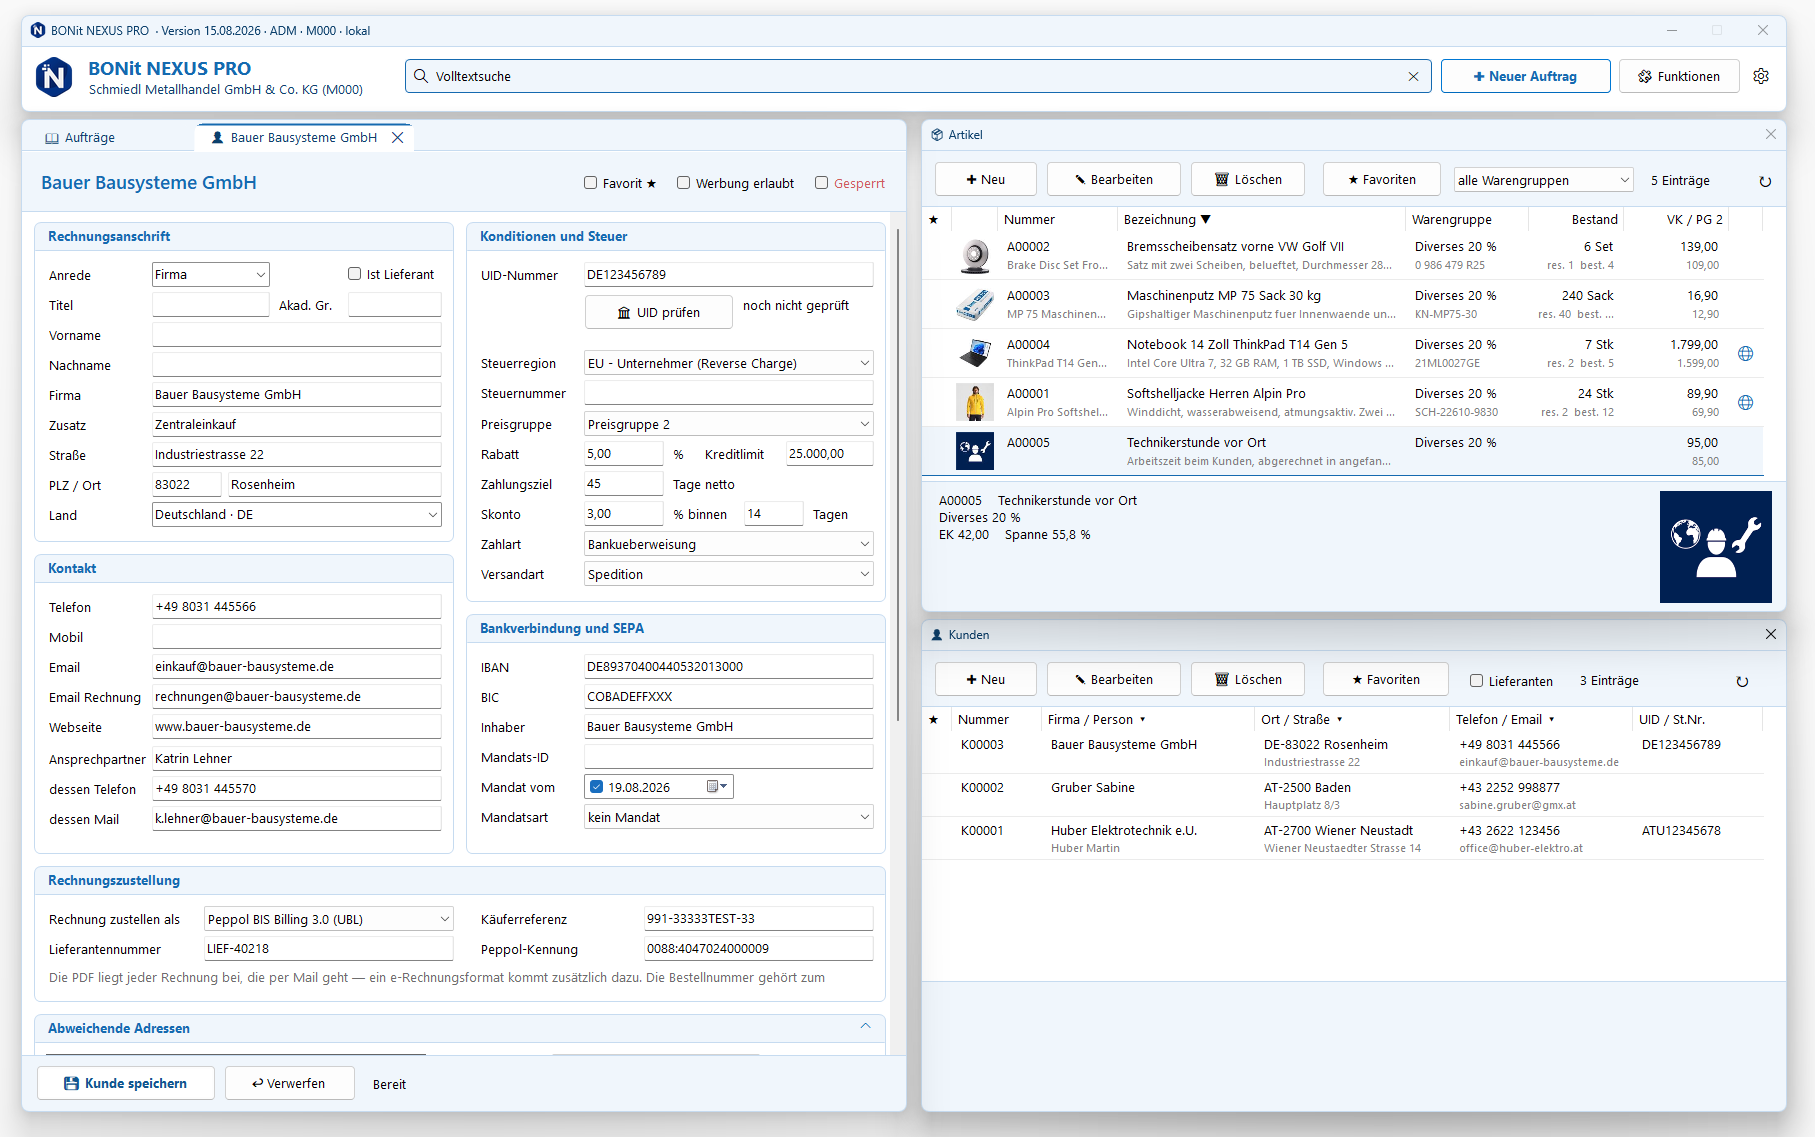This screenshot has height=1137, width=1815.
Task: Click the Artikel panel title icon
Action: pyautogui.click(x=937, y=134)
